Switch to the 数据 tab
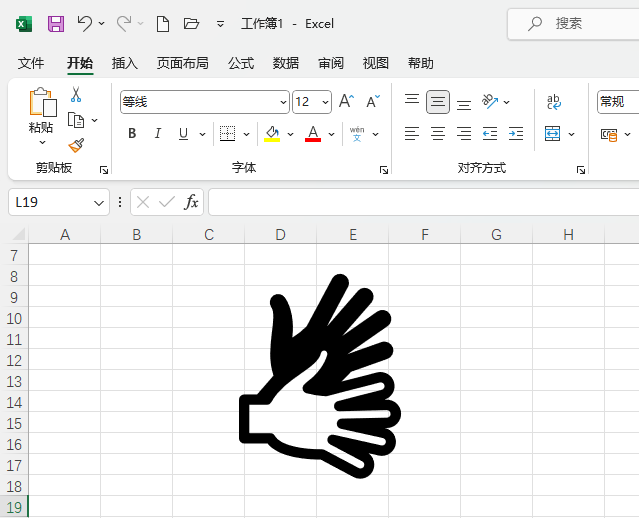Image resolution: width=639 pixels, height=518 pixels. click(286, 63)
